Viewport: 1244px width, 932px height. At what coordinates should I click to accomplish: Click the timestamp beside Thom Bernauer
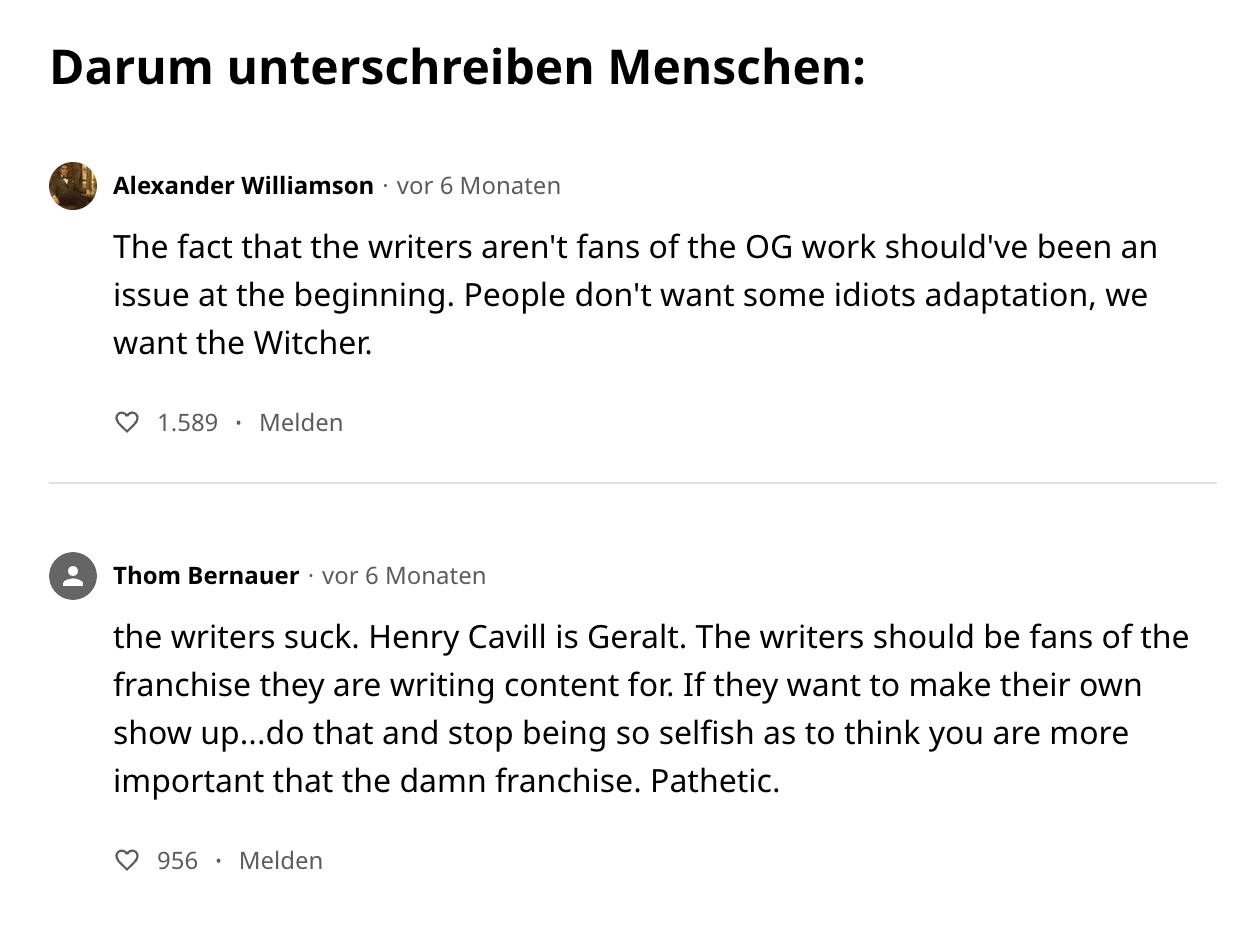pyautogui.click(x=404, y=576)
